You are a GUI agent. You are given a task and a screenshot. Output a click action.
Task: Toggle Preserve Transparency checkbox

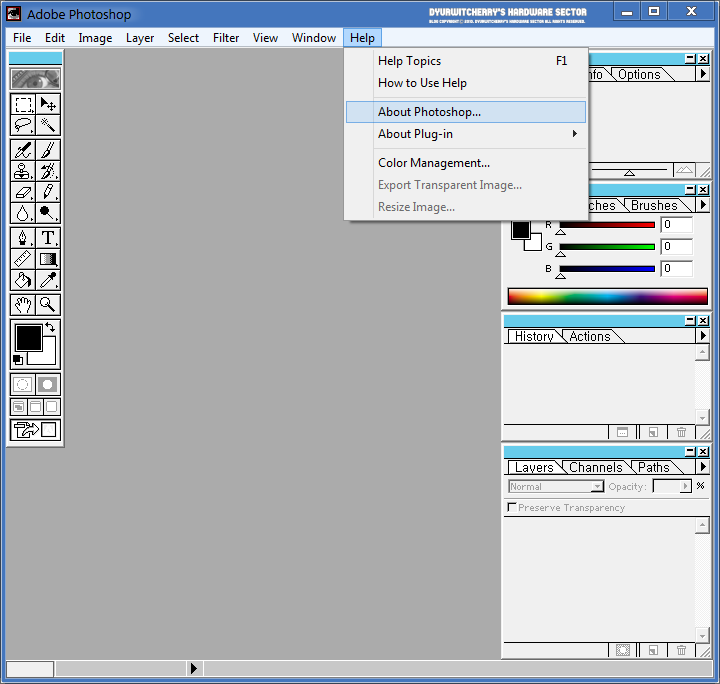coord(512,507)
